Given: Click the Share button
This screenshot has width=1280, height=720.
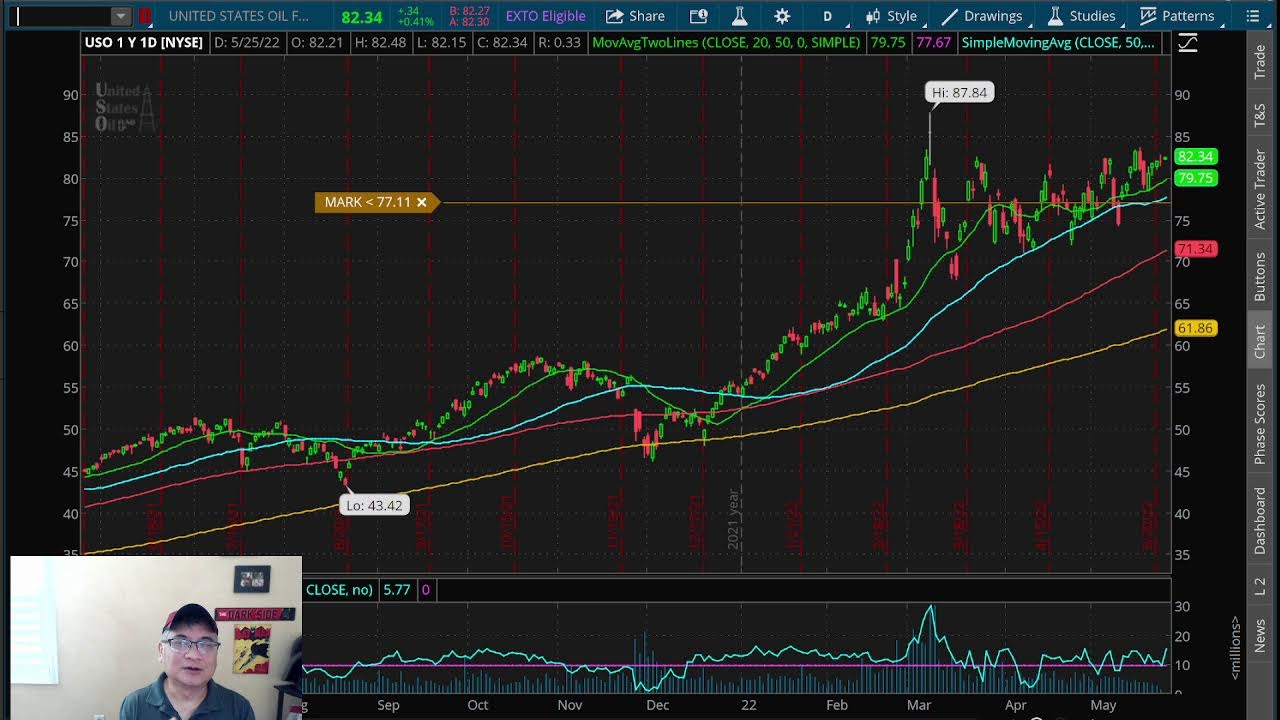Looking at the screenshot, I should tap(635, 16).
